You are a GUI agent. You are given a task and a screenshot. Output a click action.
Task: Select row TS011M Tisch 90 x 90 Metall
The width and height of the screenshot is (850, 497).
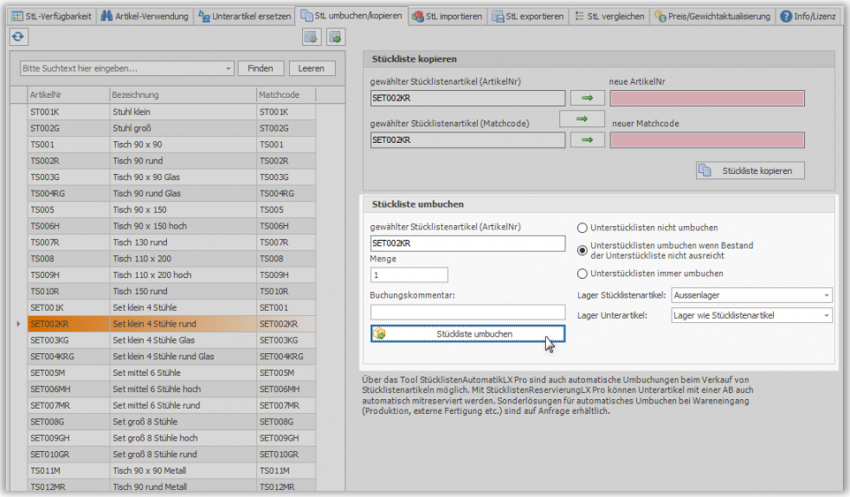click(x=171, y=470)
